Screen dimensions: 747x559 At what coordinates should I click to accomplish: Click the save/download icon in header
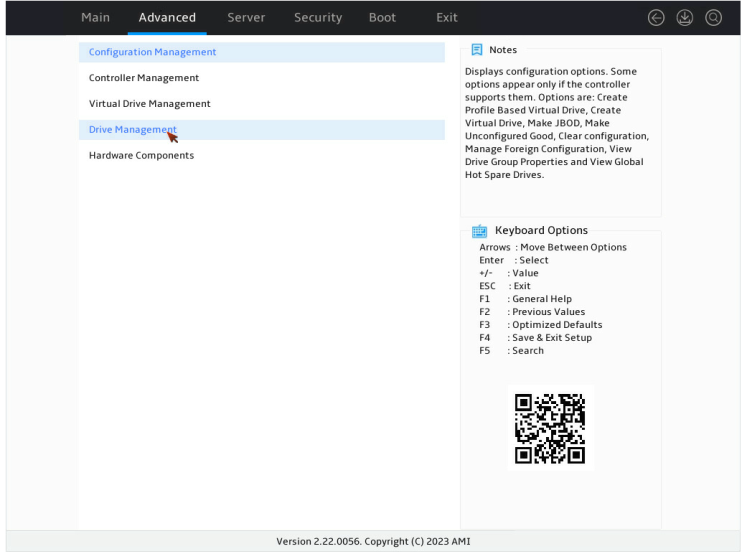(685, 18)
